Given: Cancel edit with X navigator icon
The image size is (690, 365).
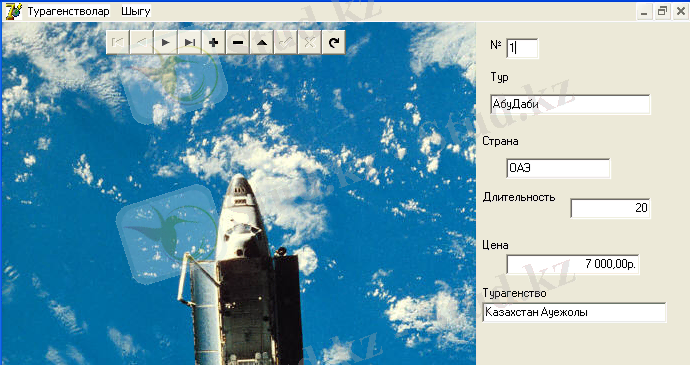Looking at the screenshot, I should coord(309,42).
